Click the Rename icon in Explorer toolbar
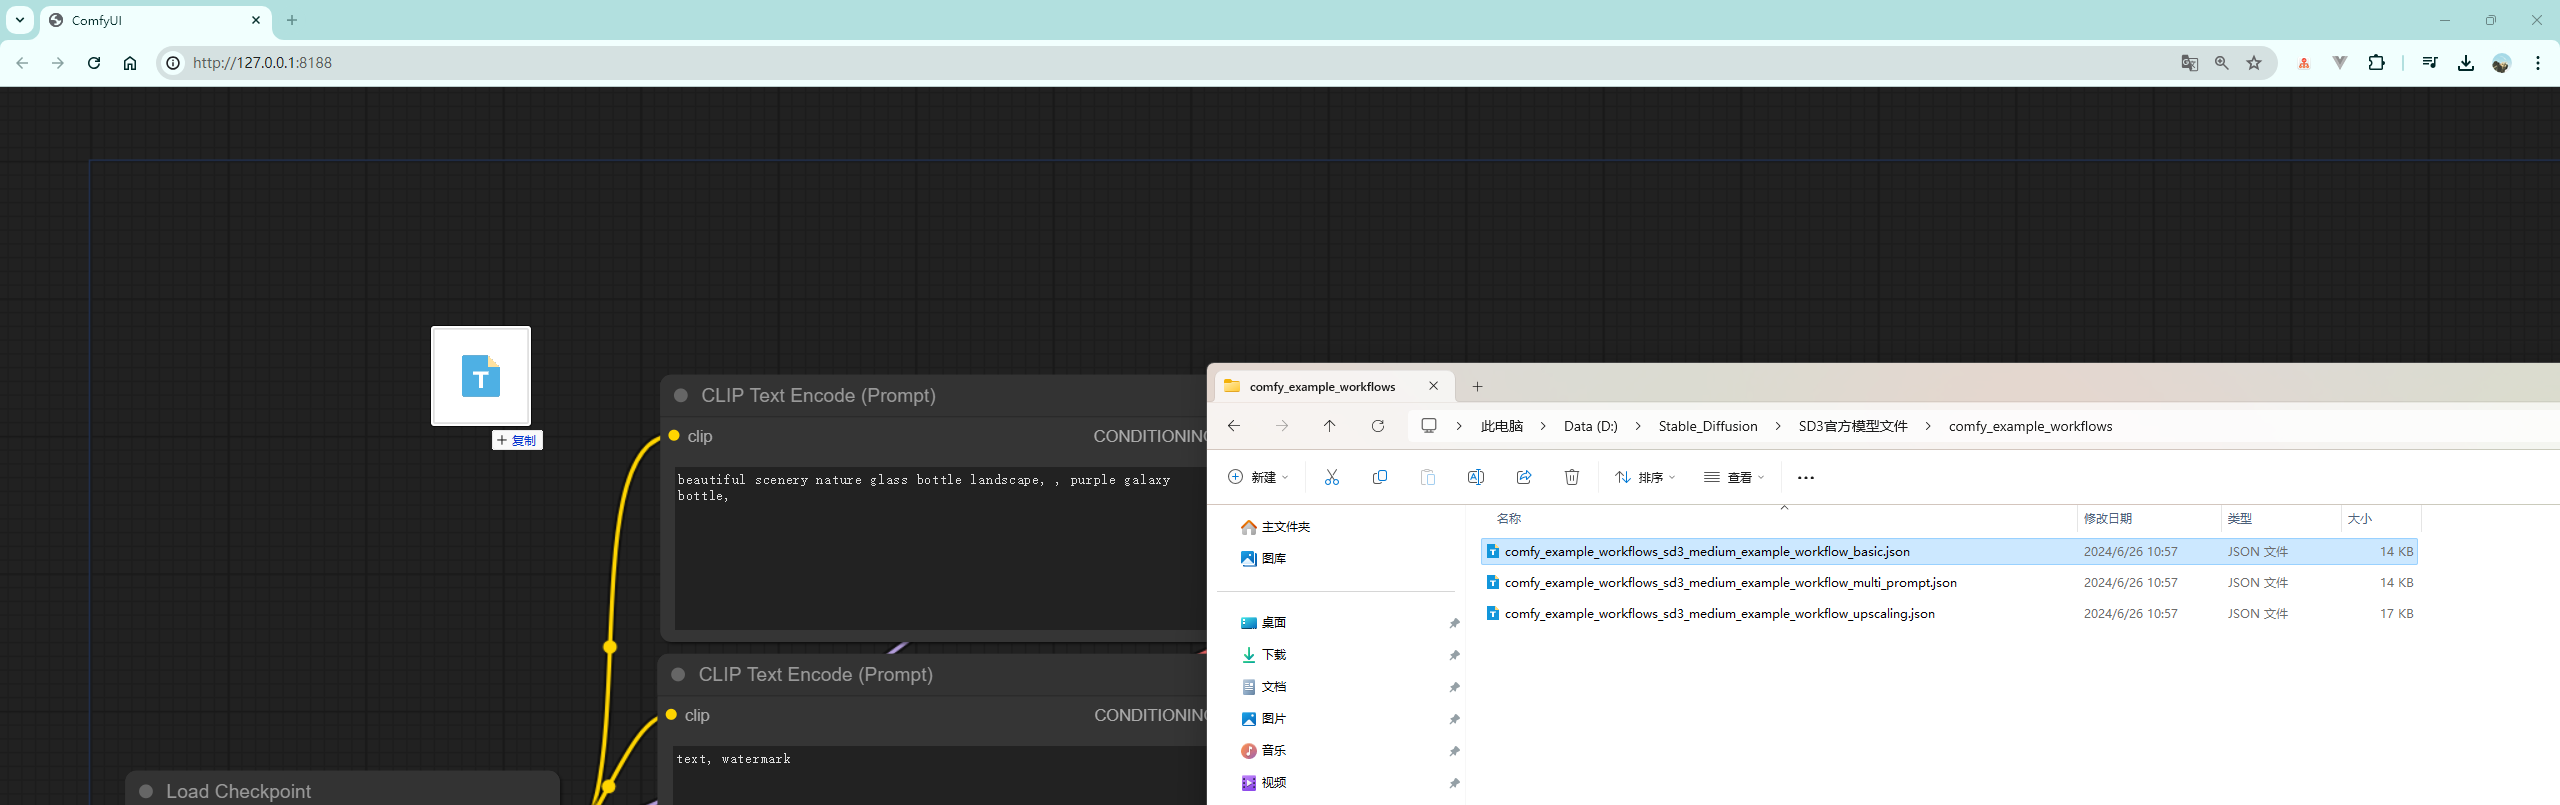The height and width of the screenshot is (805, 2560). click(1476, 478)
